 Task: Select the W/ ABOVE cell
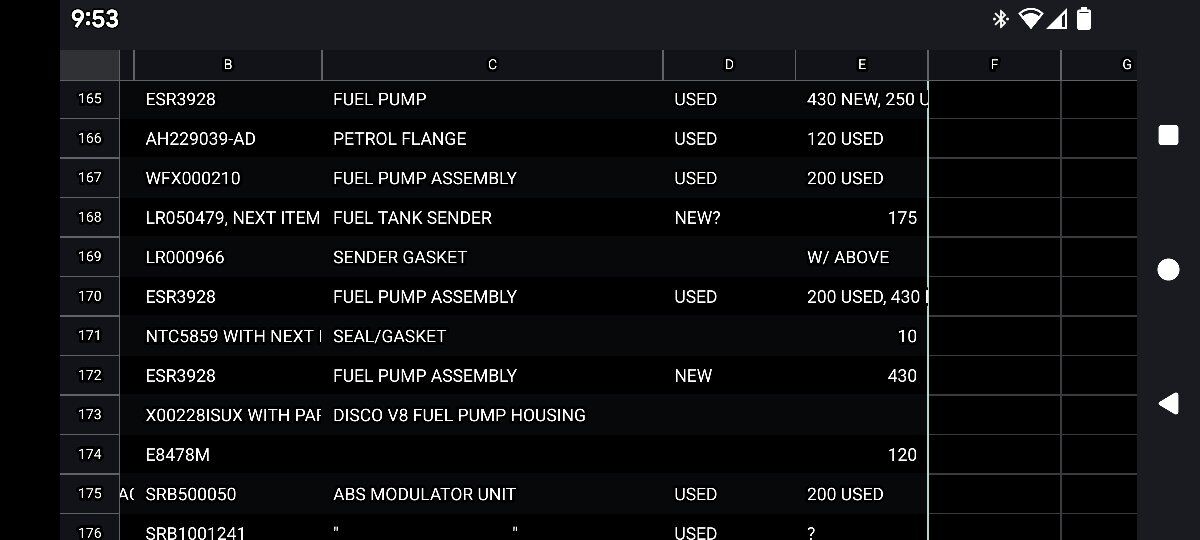click(862, 257)
